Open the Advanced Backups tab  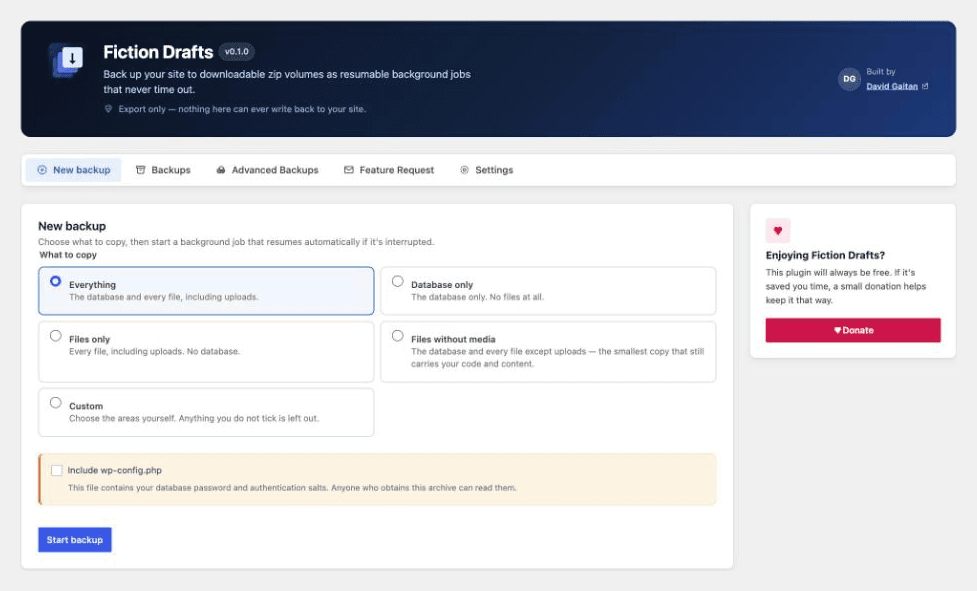pos(267,170)
